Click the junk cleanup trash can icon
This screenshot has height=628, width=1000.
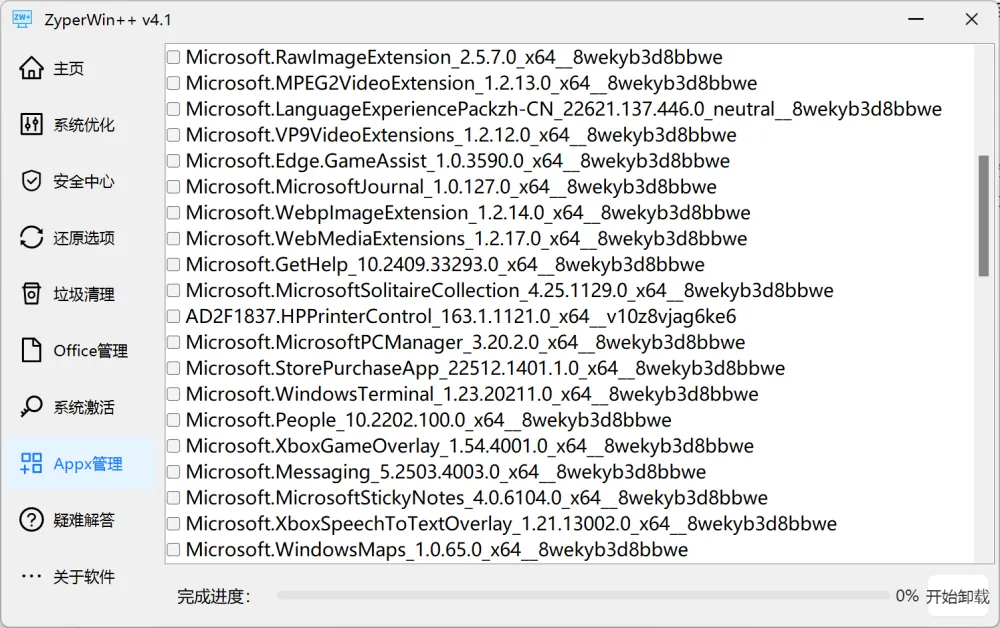[x=31, y=293]
